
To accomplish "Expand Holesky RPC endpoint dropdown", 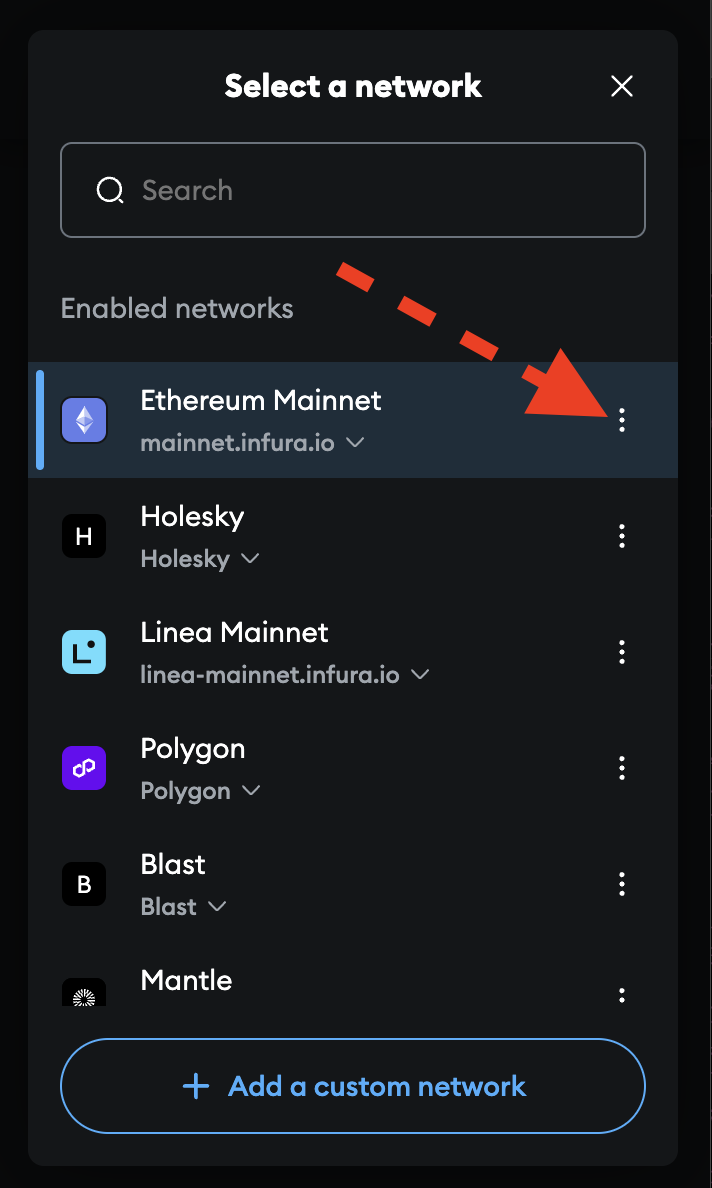I will click(250, 559).
